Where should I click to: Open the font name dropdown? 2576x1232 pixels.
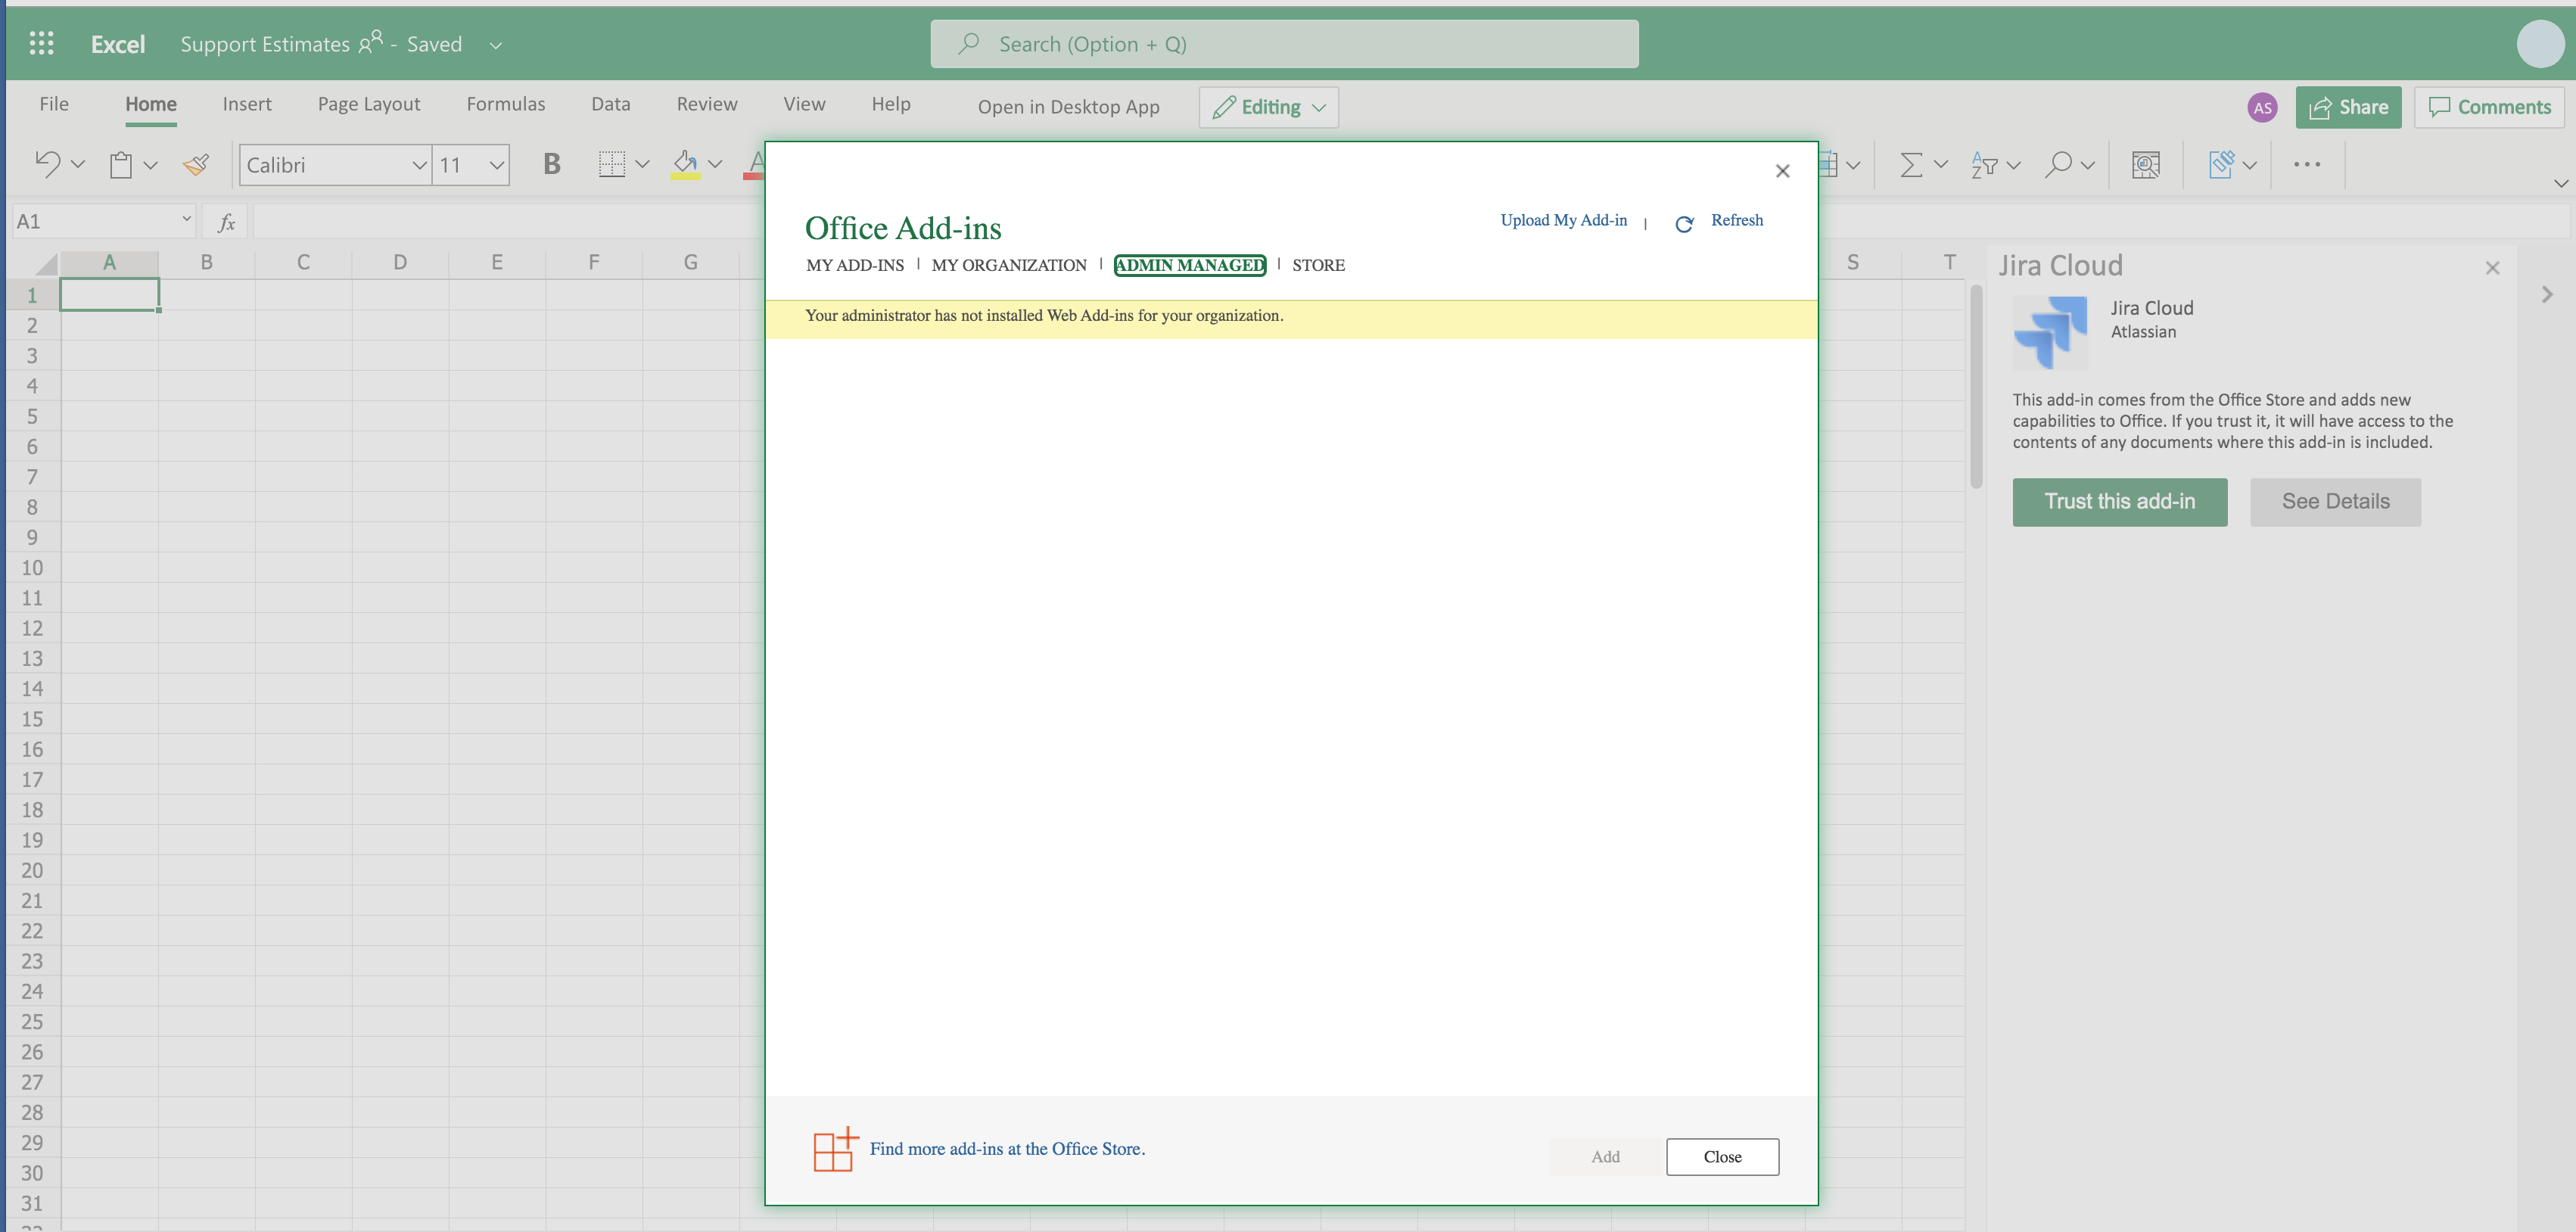(419, 164)
